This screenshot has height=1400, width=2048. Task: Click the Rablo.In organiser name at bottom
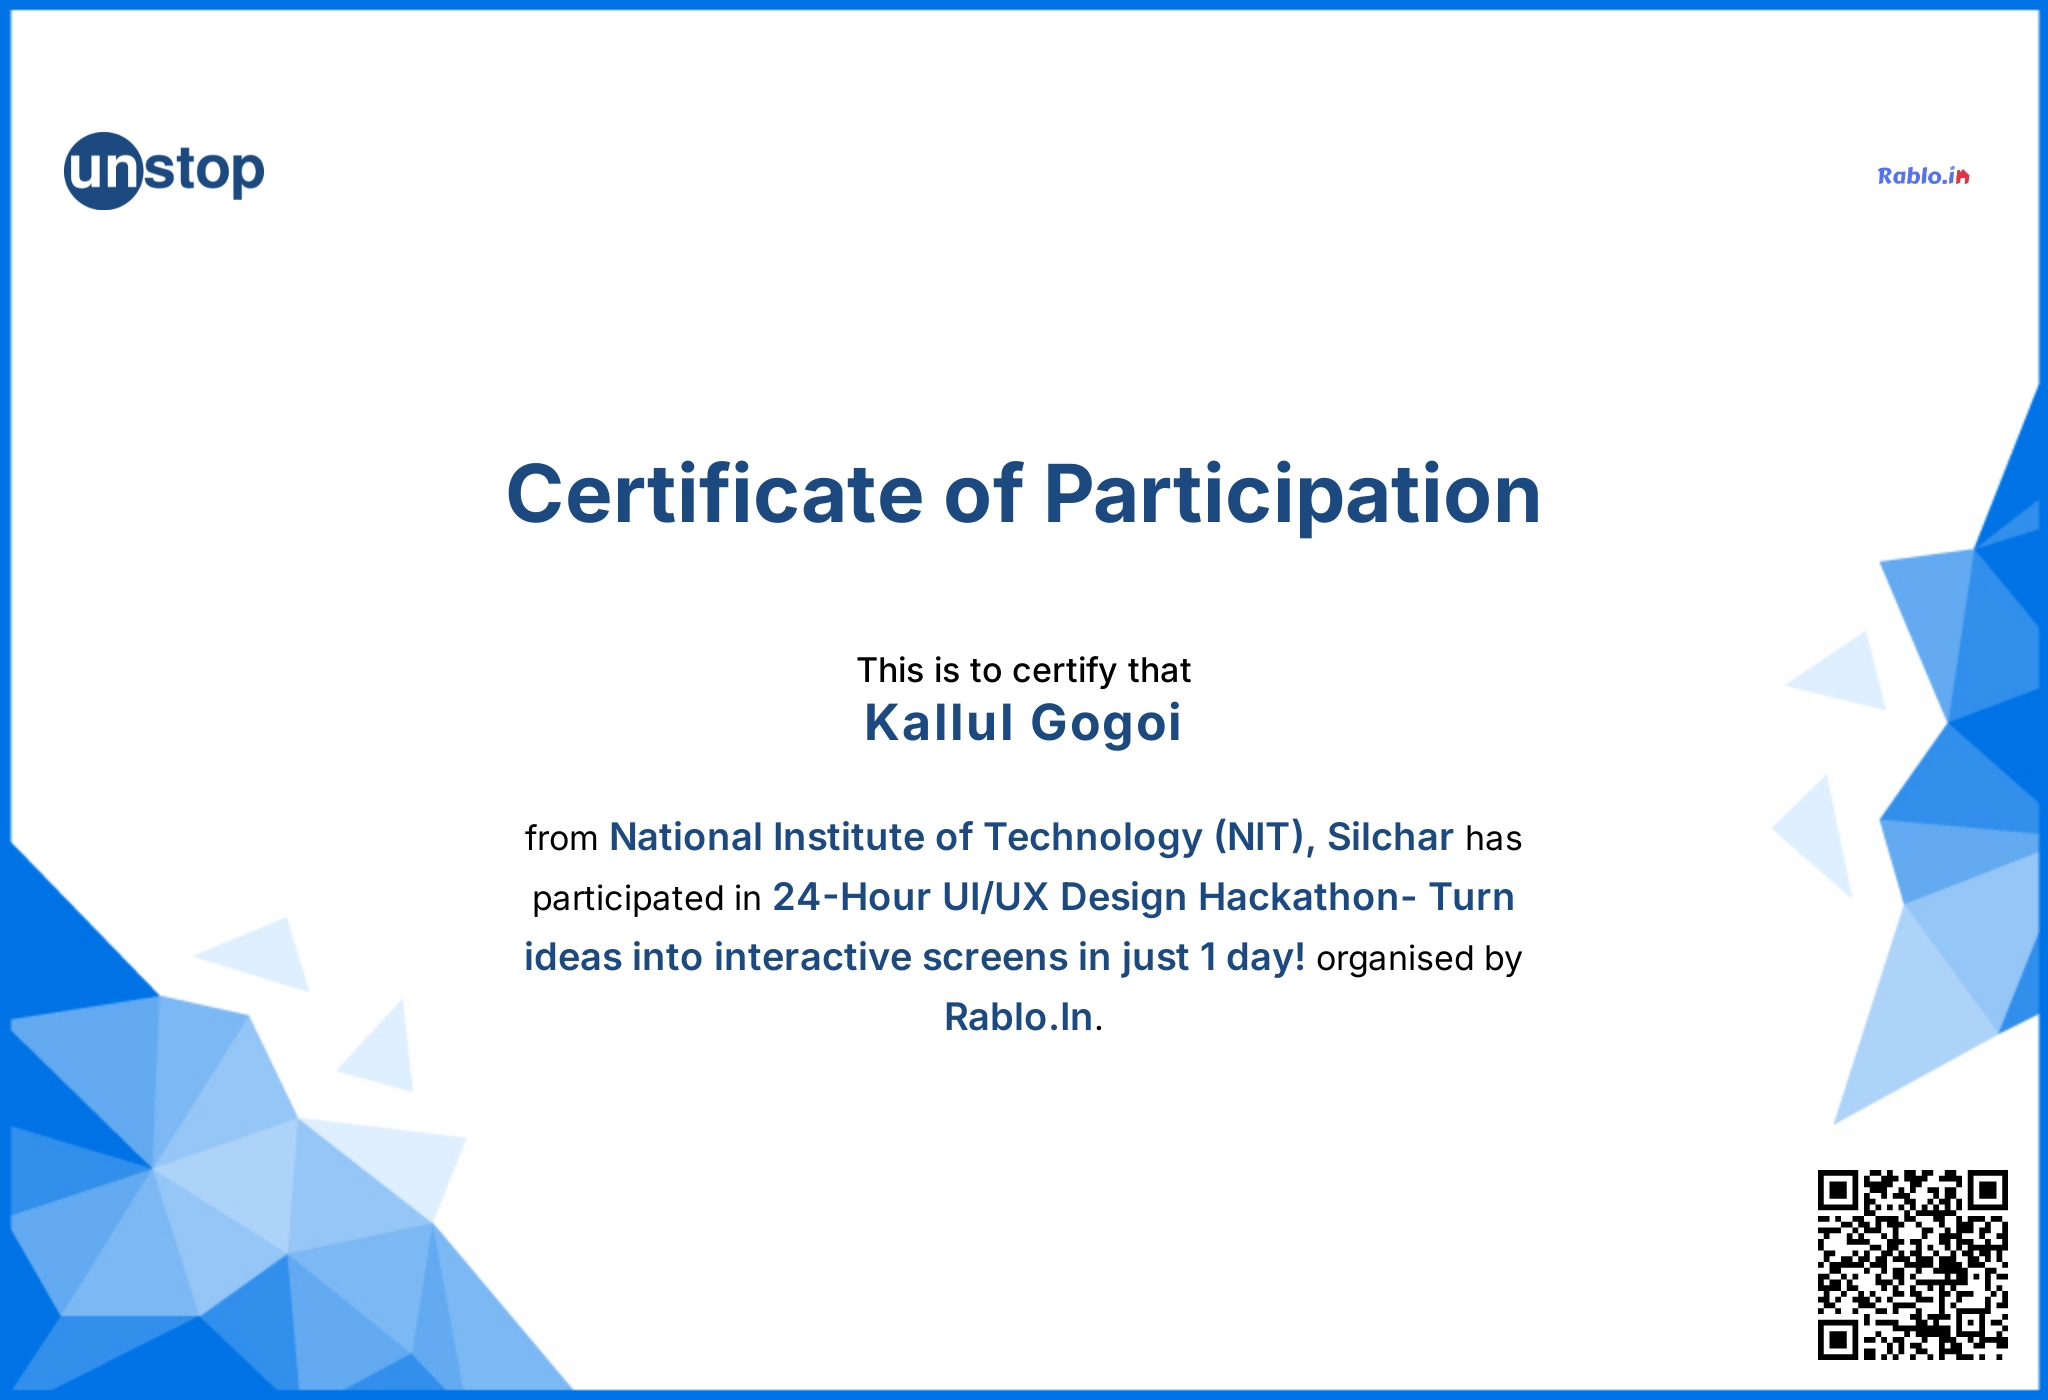click(1019, 1017)
